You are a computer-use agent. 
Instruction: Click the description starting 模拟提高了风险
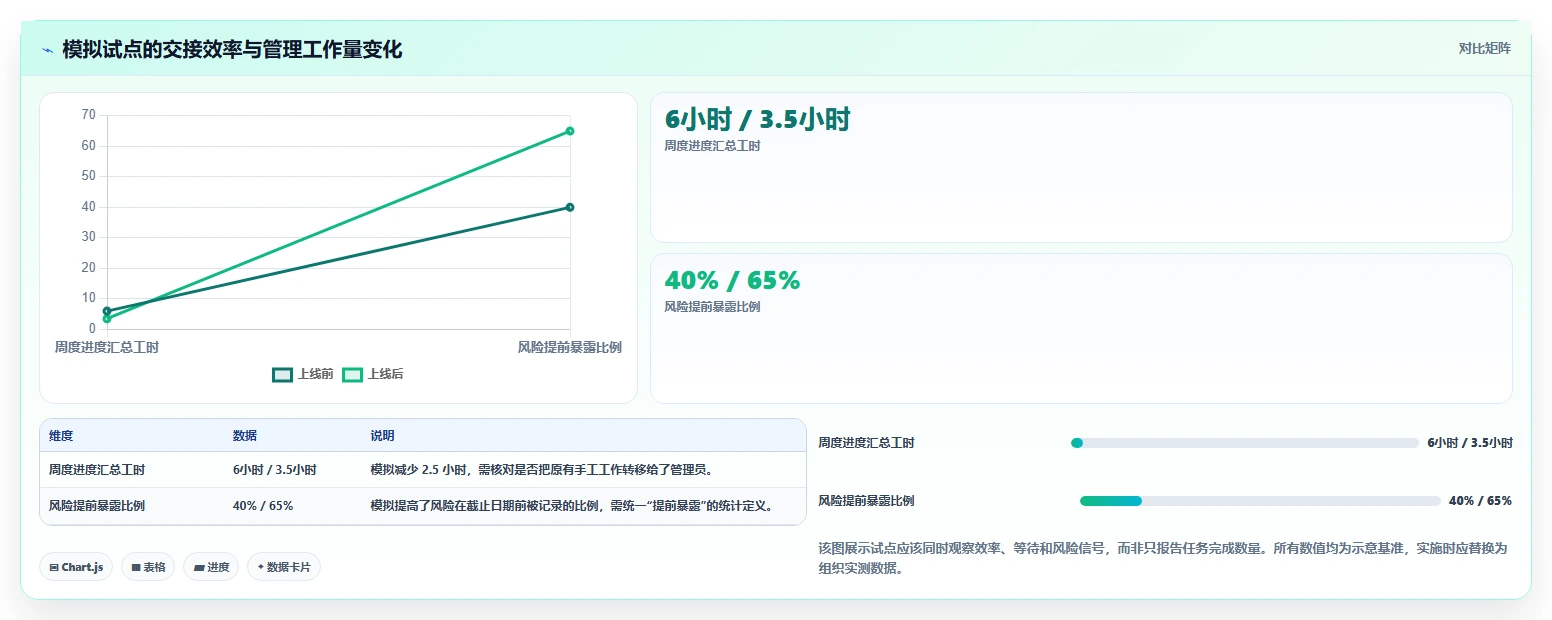pyautogui.click(x=572, y=506)
